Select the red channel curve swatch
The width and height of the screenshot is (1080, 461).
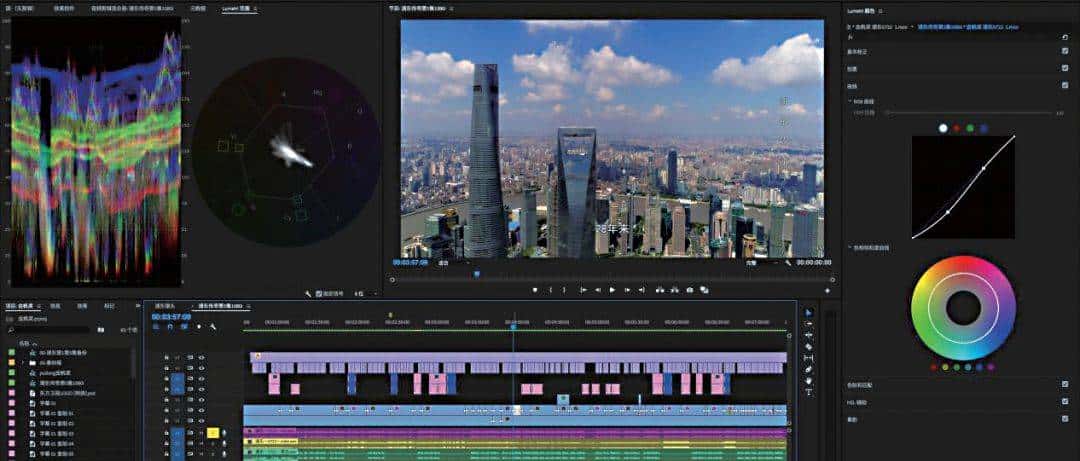pos(956,128)
